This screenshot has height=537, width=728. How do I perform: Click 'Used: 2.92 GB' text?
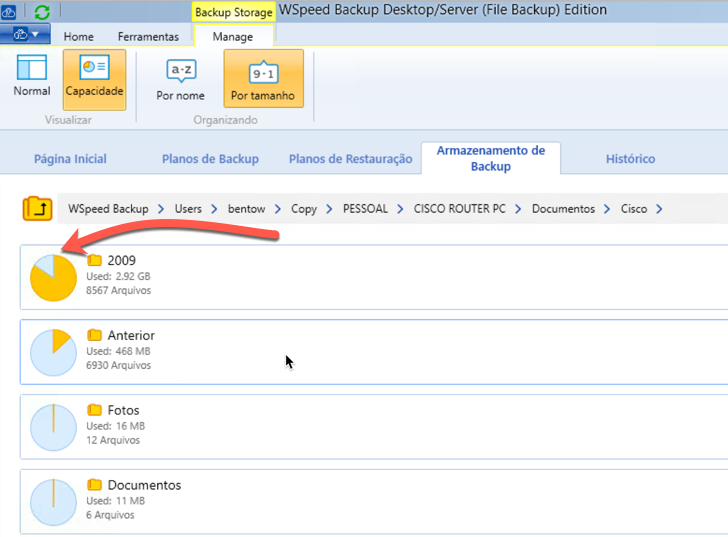(x=118, y=276)
